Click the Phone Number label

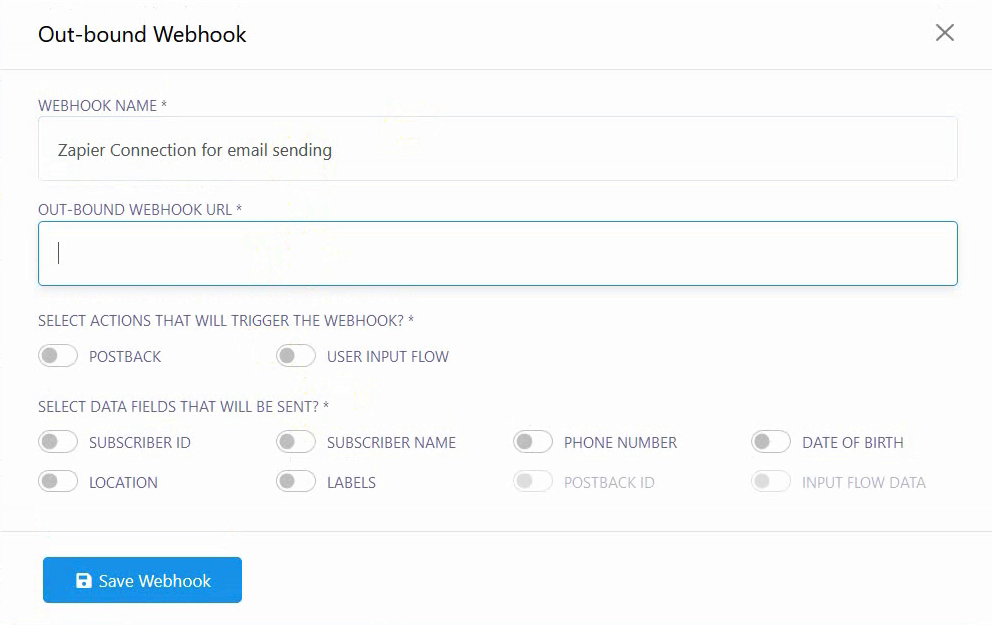[620, 443]
